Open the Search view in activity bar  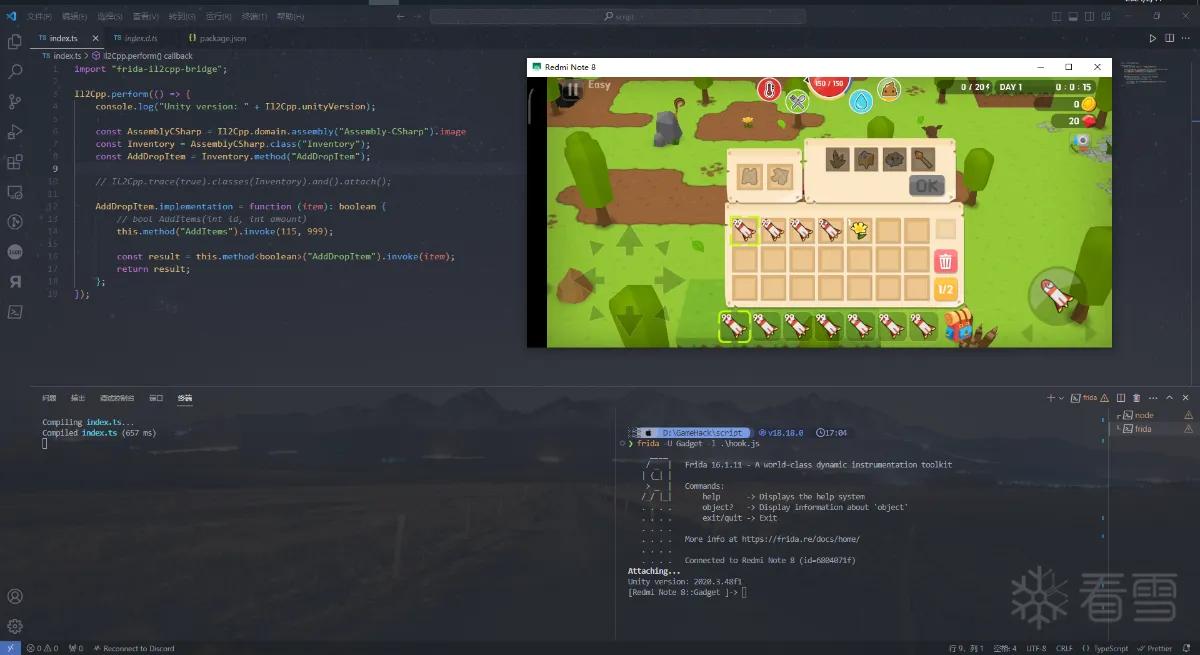click(15, 72)
